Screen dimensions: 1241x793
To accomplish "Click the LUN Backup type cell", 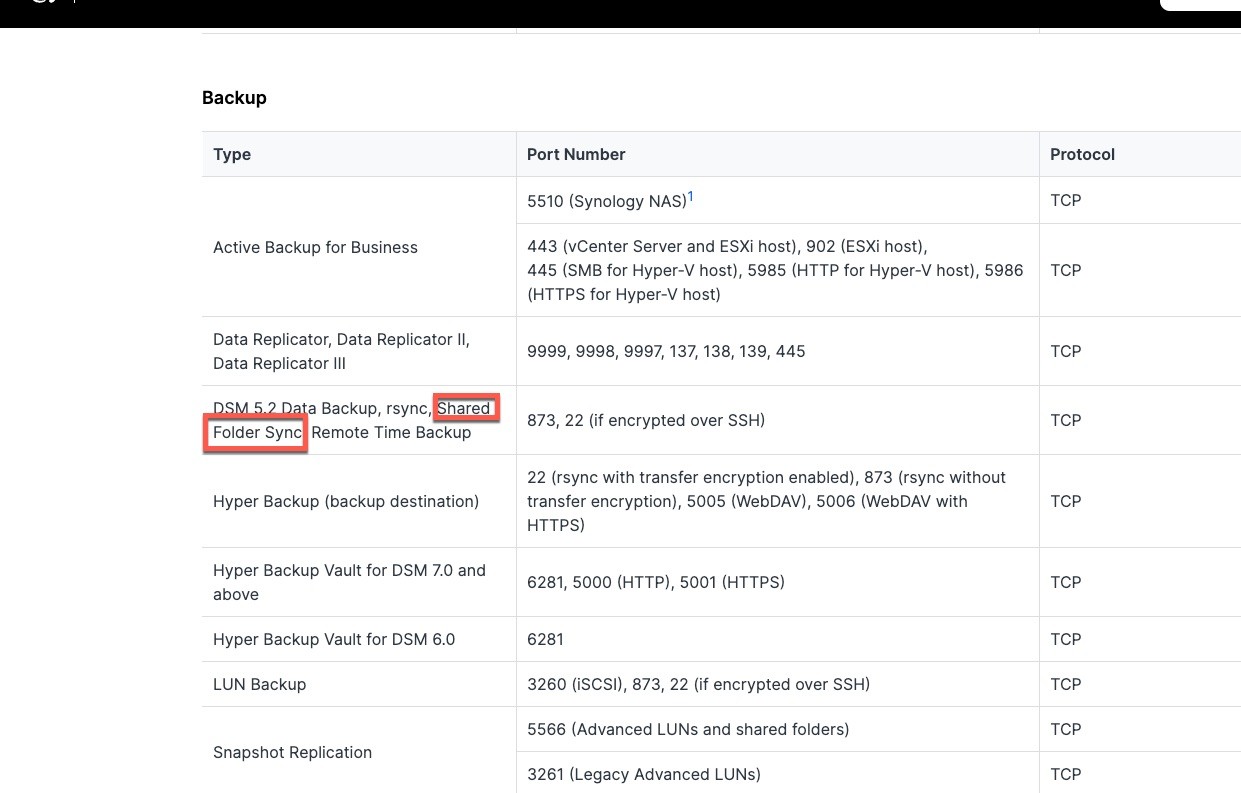I will pyautogui.click(x=259, y=685).
